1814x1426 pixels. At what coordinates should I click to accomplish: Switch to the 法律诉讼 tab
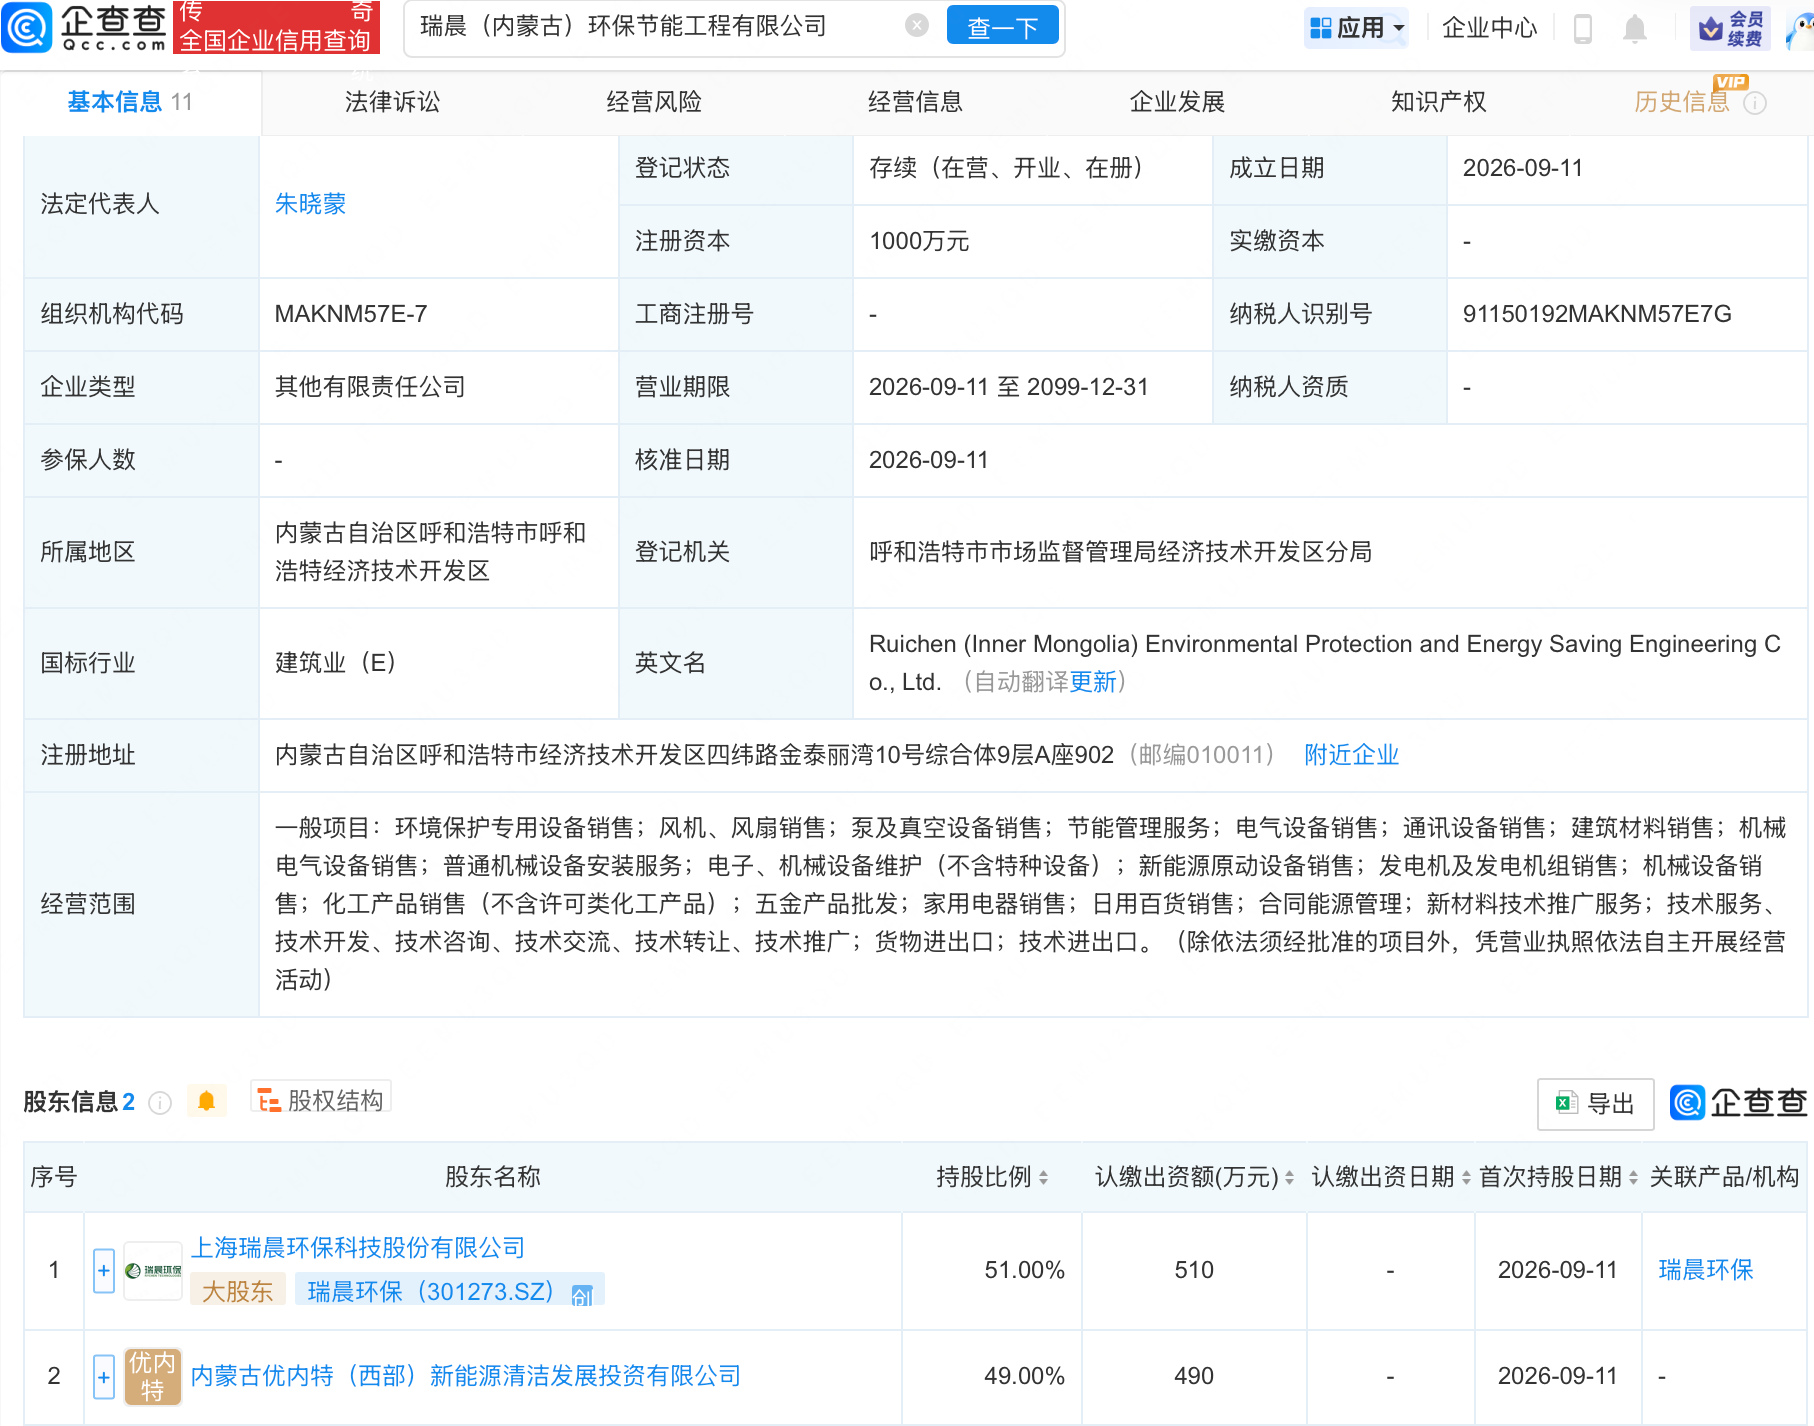(x=393, y=102)
